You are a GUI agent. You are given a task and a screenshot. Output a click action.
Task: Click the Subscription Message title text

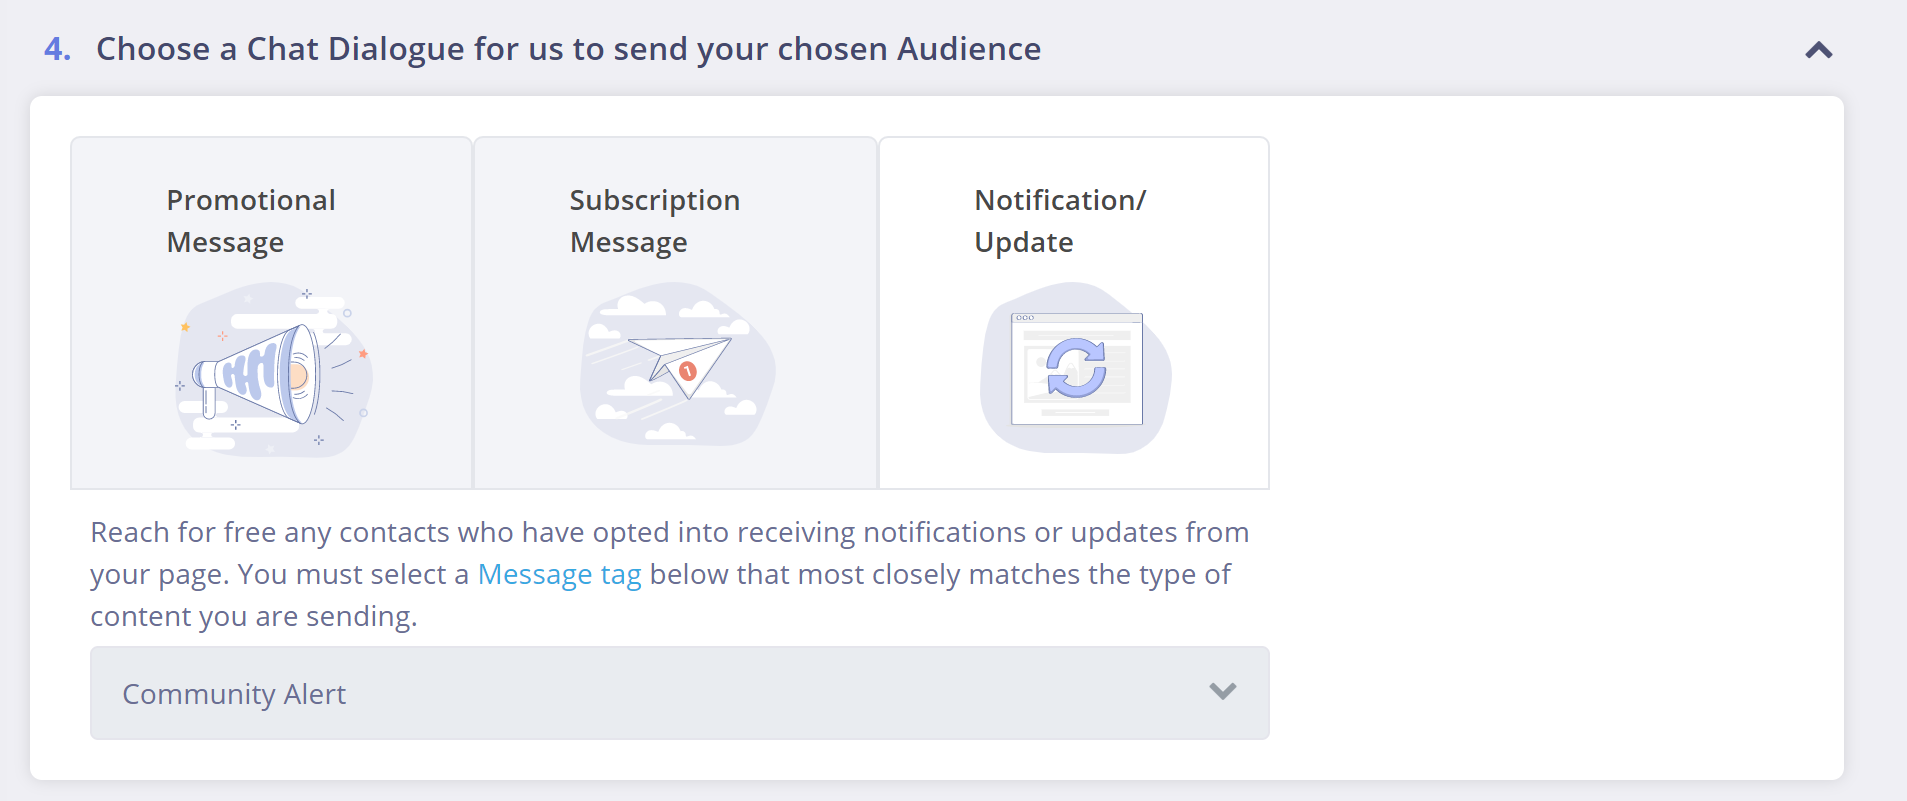655,221
